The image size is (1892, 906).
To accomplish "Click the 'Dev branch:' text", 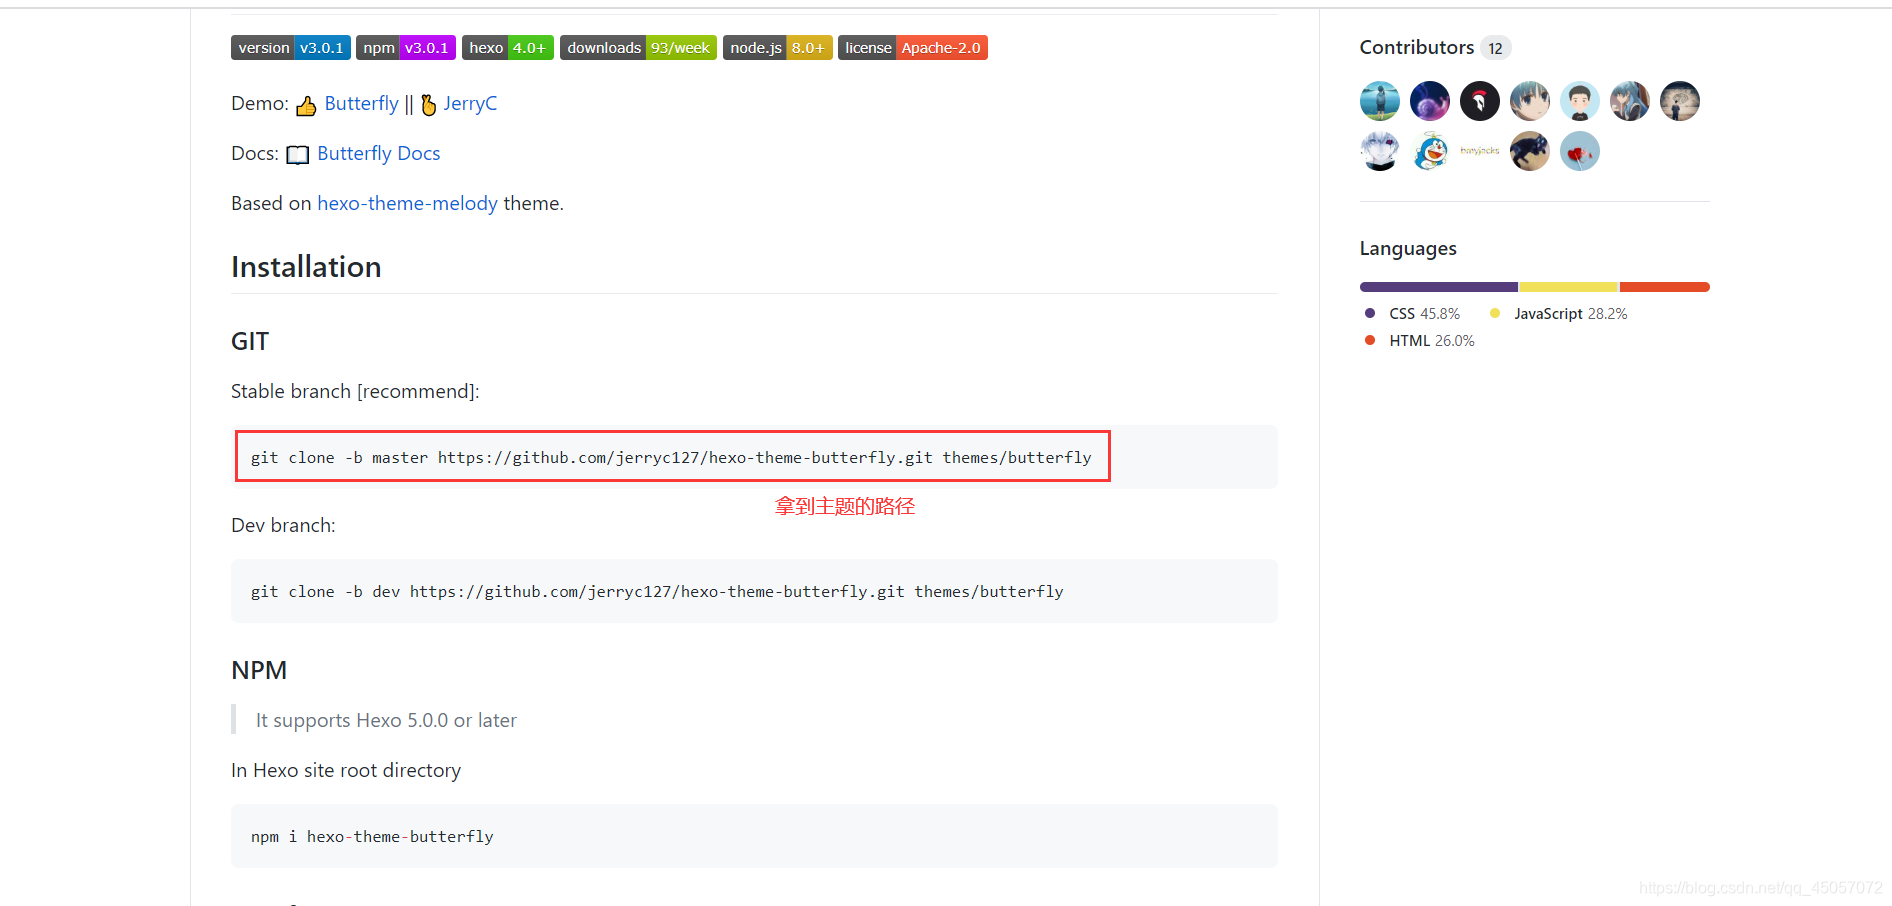I will pyautogui.click(x=283, y=526).
